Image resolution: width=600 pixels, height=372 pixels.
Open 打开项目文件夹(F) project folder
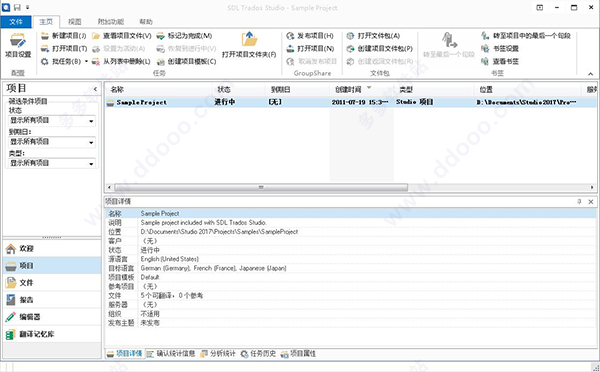pos(249,45)
